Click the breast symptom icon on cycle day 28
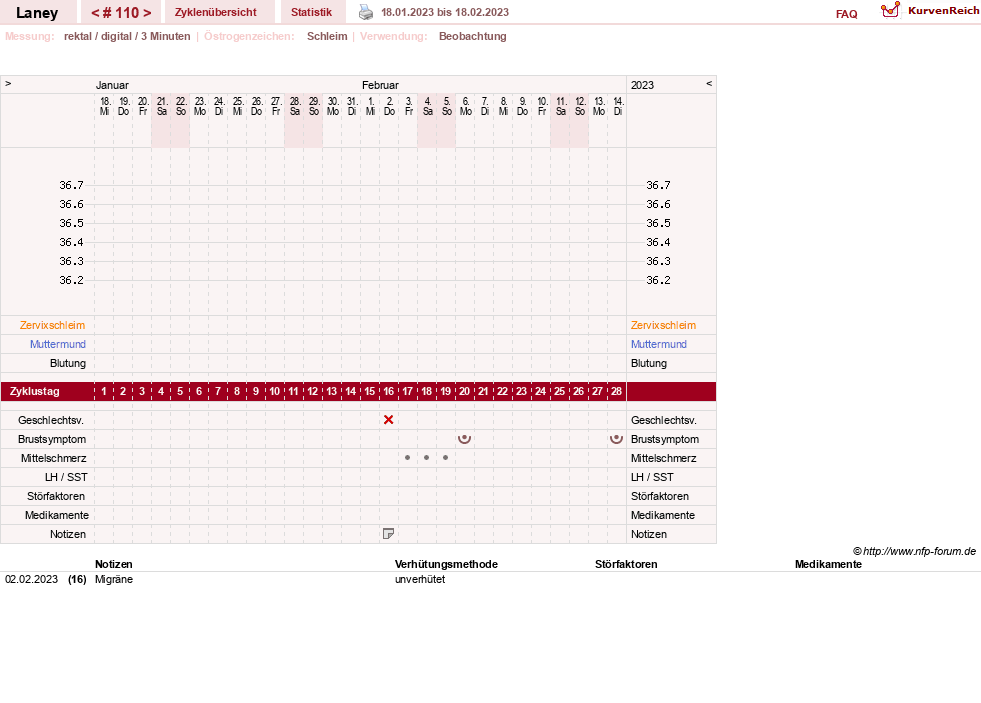 pyautogui.click(x=616, y=439)
